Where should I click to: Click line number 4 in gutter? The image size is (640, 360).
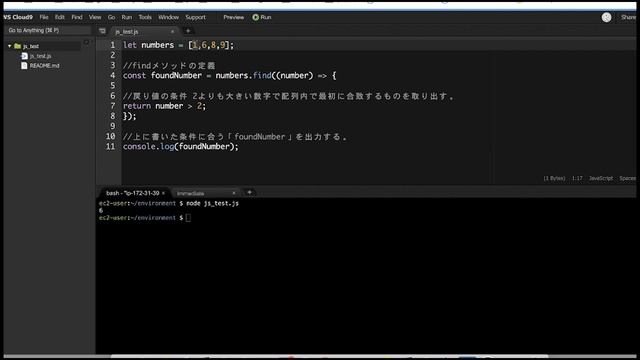(x=113, y=75)
